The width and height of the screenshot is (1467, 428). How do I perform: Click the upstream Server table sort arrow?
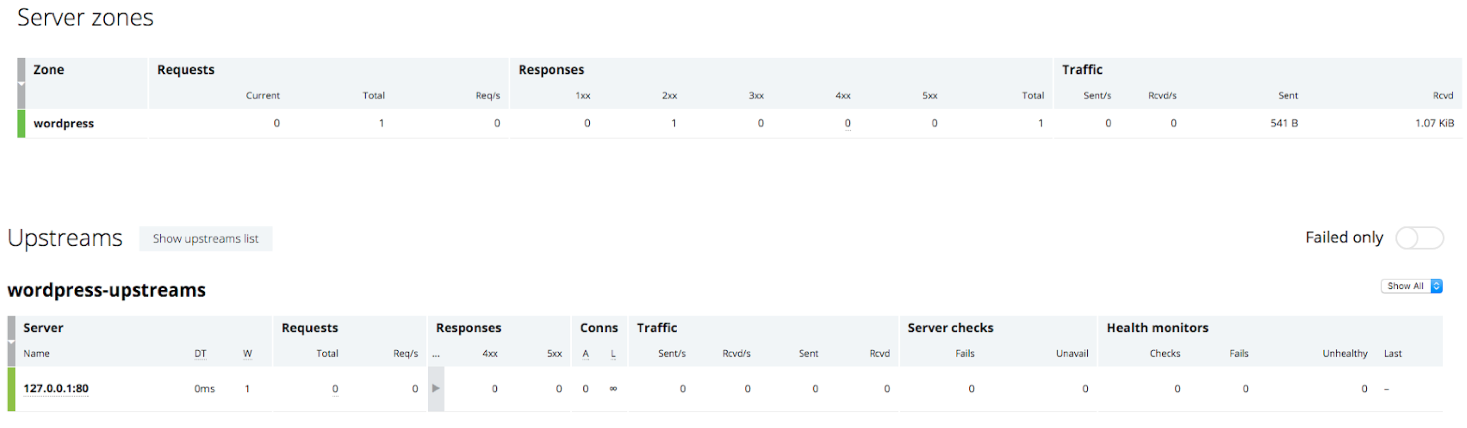11,343
